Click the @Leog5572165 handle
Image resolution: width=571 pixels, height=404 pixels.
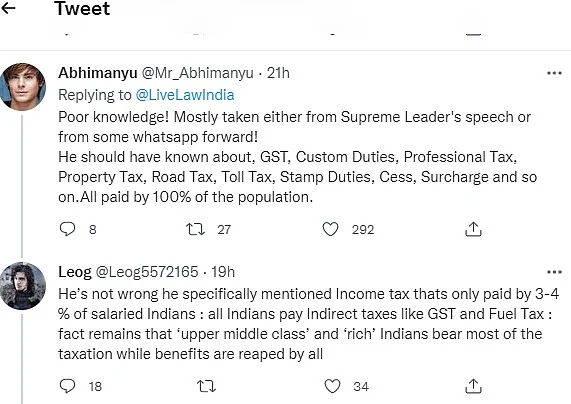click(x=147, y=272)
